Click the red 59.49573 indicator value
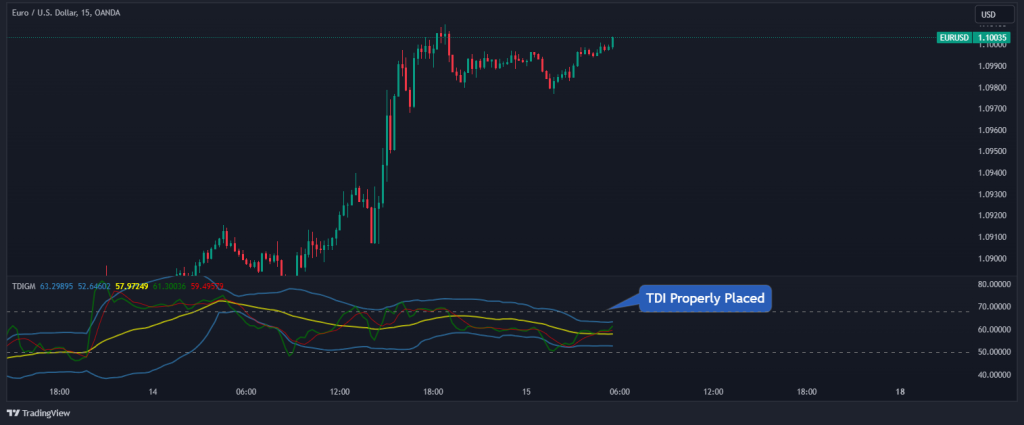The width and height of the screenshot is (1024, 425). point(206,286)
